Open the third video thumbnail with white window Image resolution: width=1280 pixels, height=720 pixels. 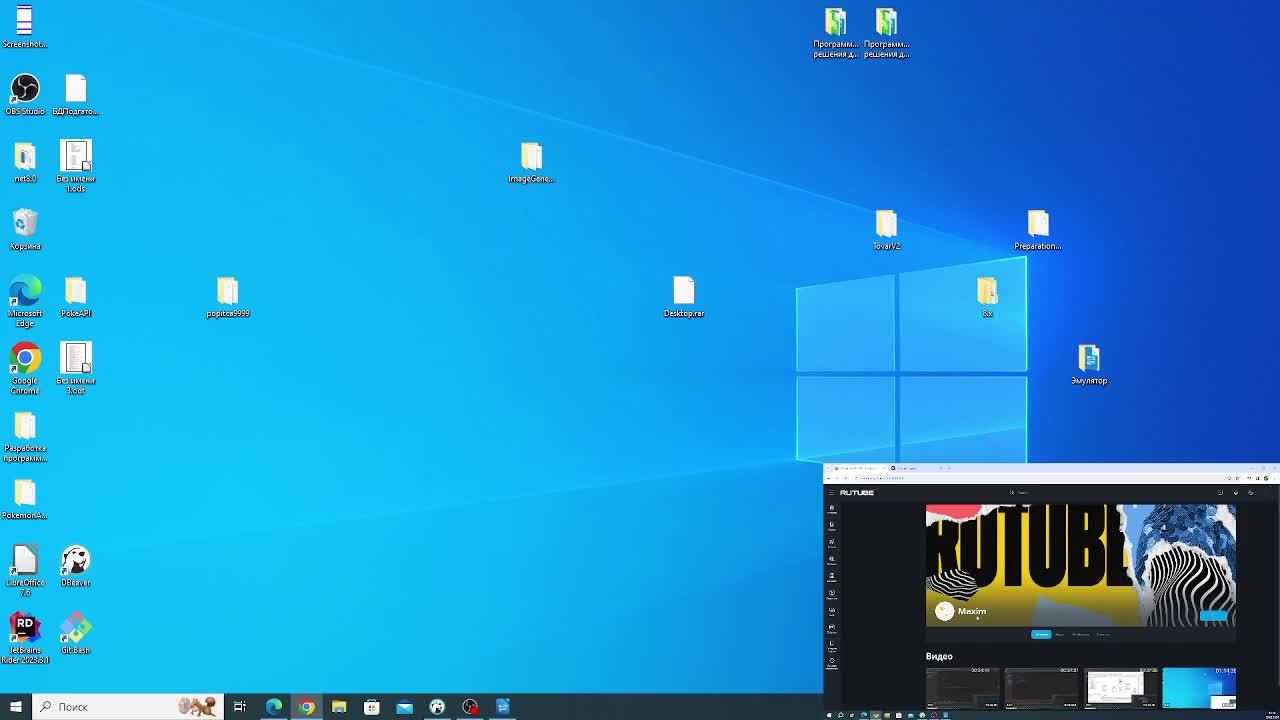click(x=1120, y=688)
